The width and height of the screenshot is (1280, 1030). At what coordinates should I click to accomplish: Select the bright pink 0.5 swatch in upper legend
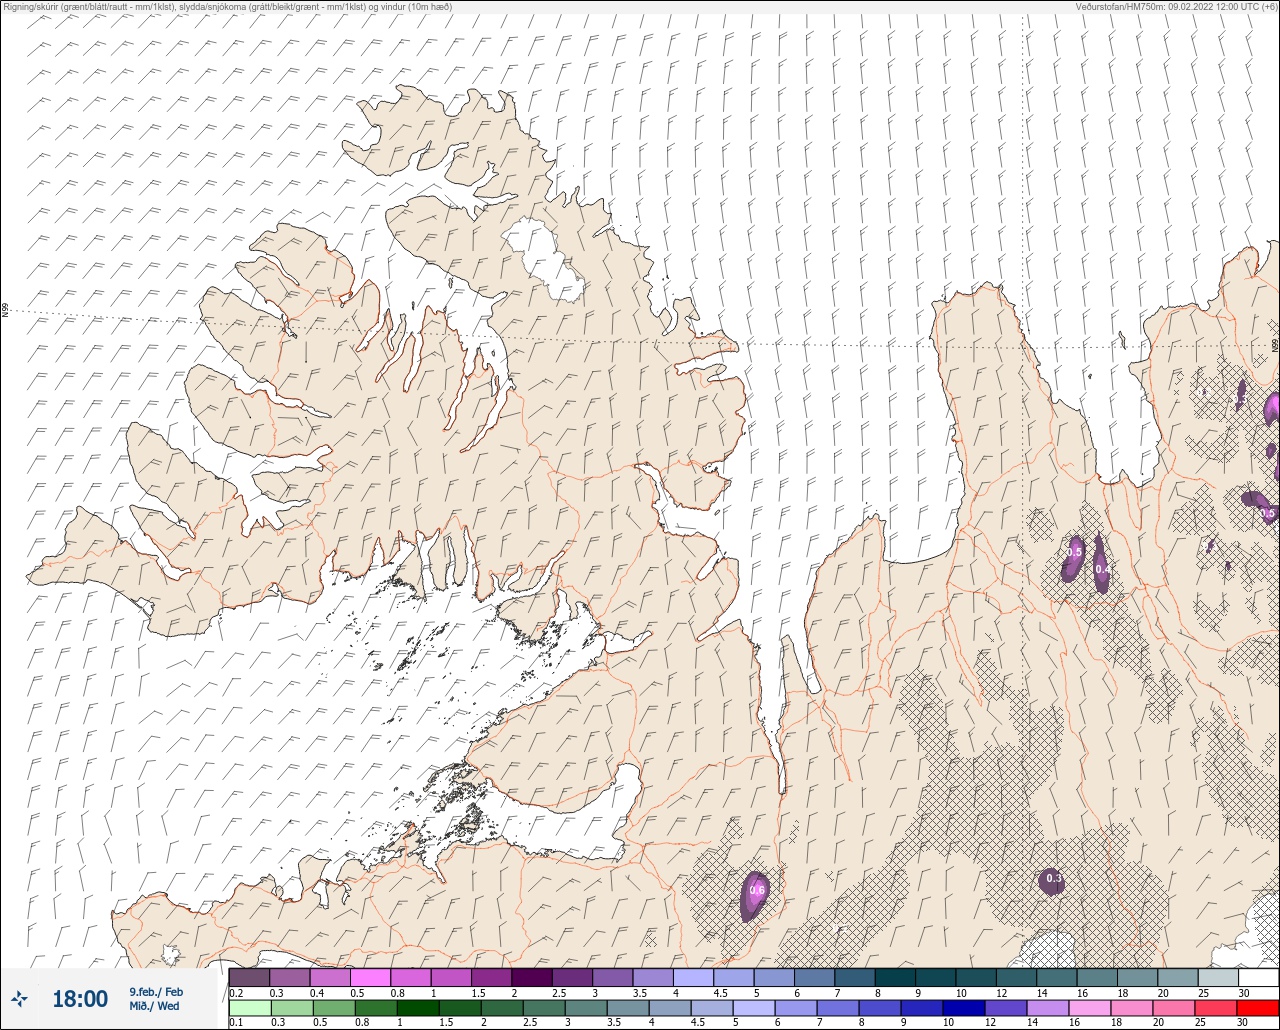coord(370,977)
